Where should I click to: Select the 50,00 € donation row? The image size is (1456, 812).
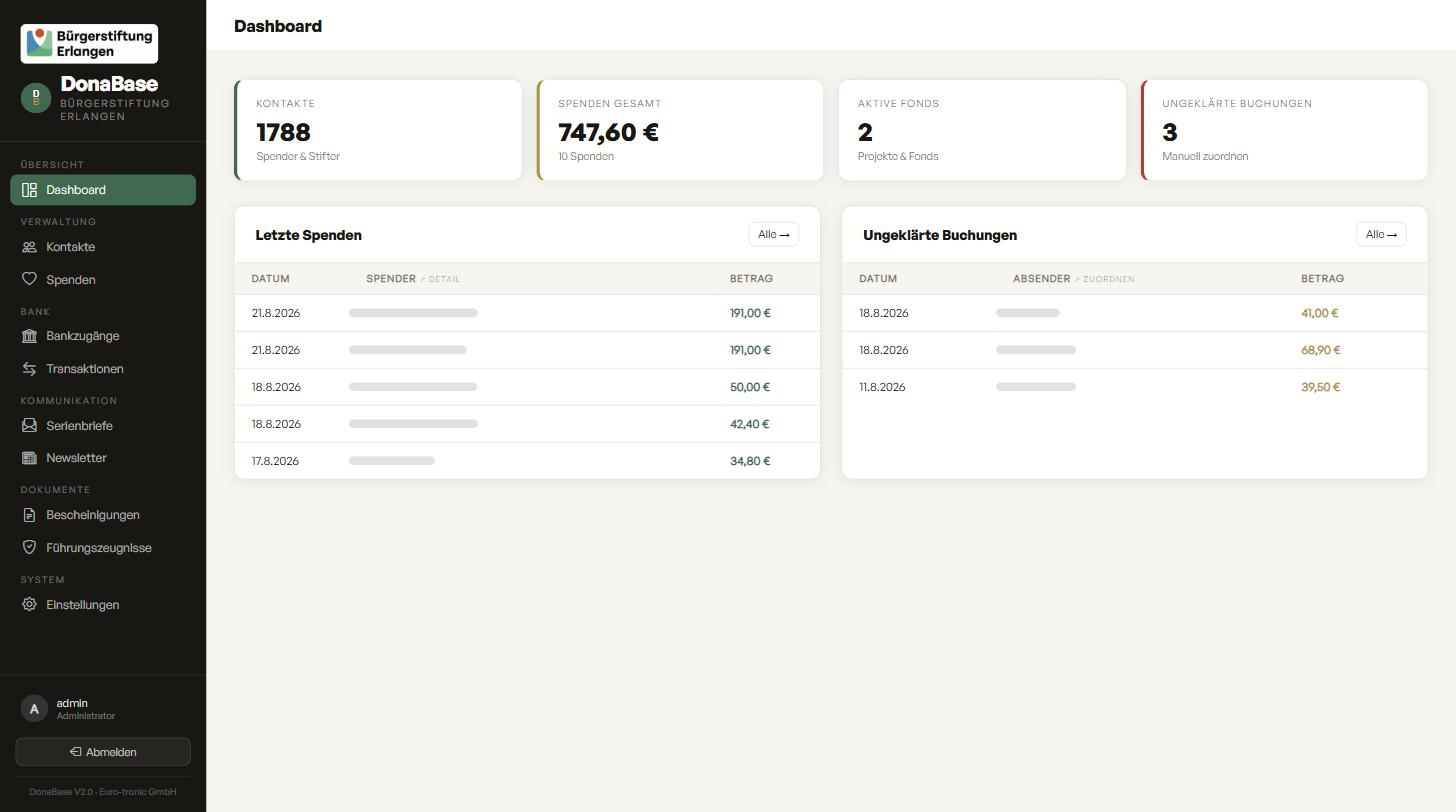(527, 387)
